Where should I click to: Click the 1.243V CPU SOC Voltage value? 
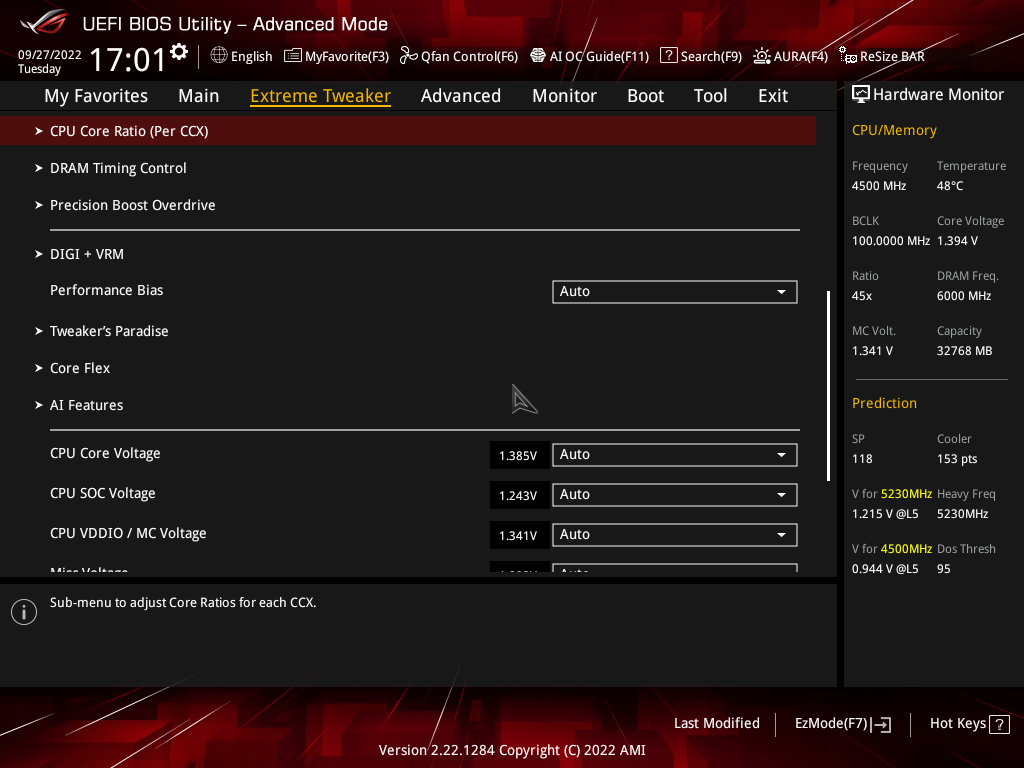click(x=519, y=496)
